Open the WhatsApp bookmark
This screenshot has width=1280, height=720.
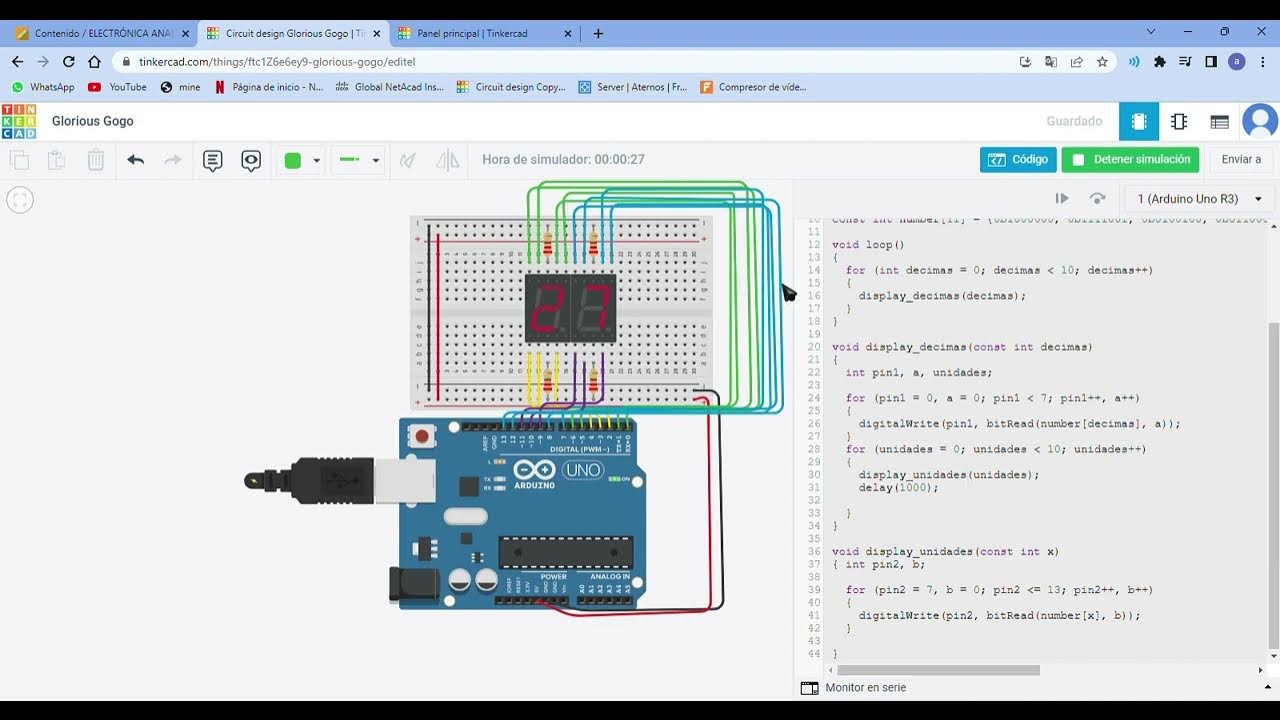pyautogui.click(x=43, y=87)
